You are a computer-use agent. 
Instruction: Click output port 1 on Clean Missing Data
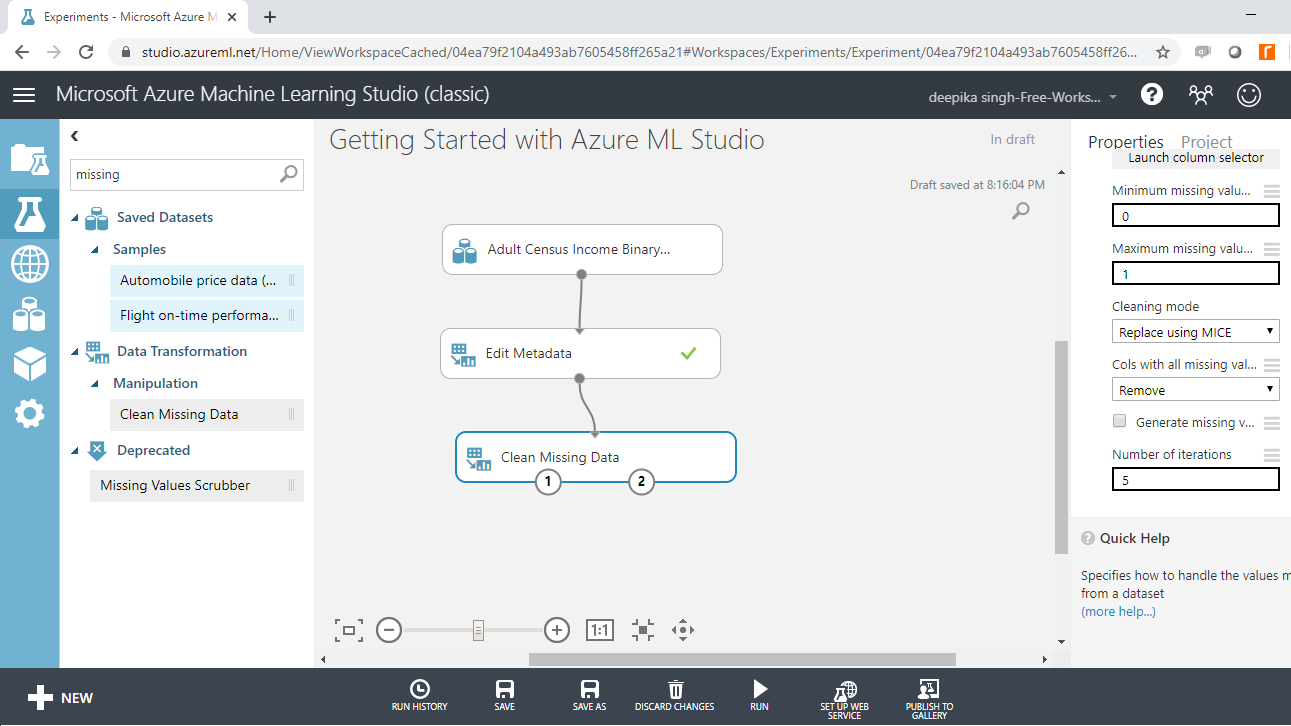coord(547,482)
